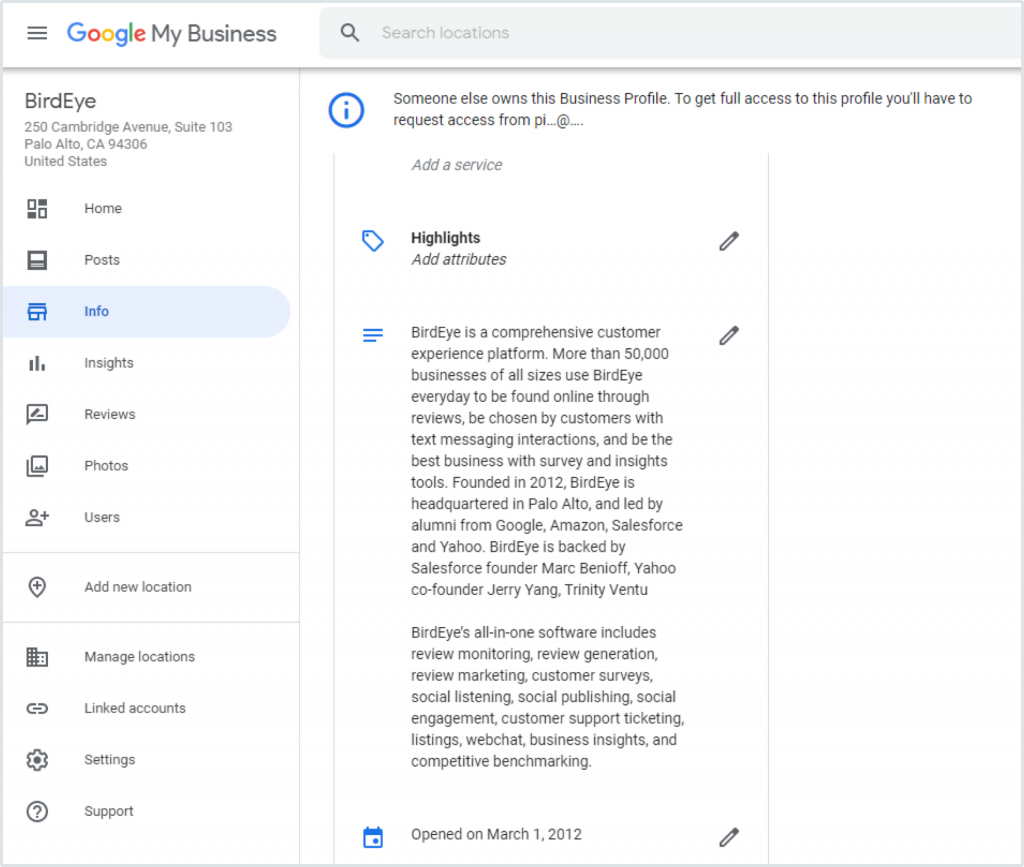The width and height of the screenshot is (1024, 867).
Task: Open Insights in the sidebar
Action: click(108, 363)
